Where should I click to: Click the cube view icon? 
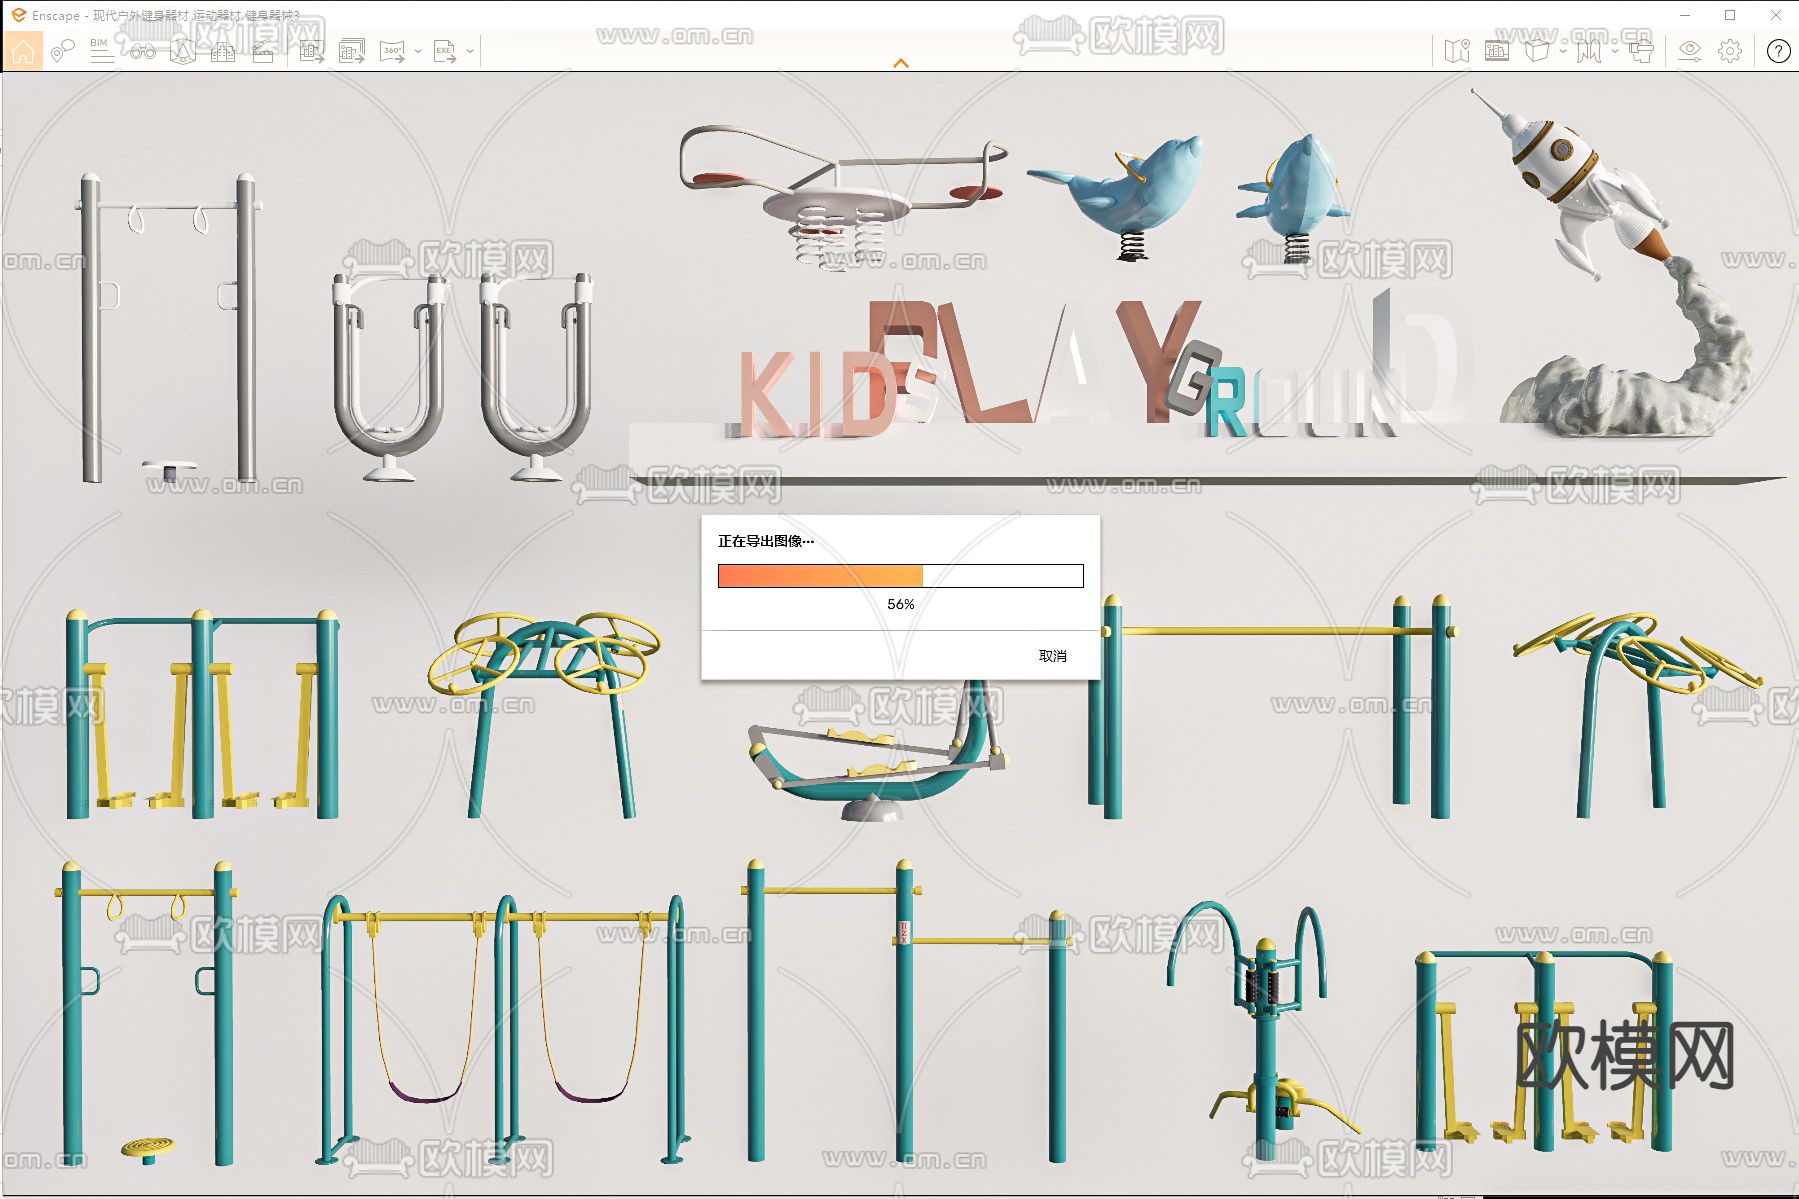tap(1537, 51)
